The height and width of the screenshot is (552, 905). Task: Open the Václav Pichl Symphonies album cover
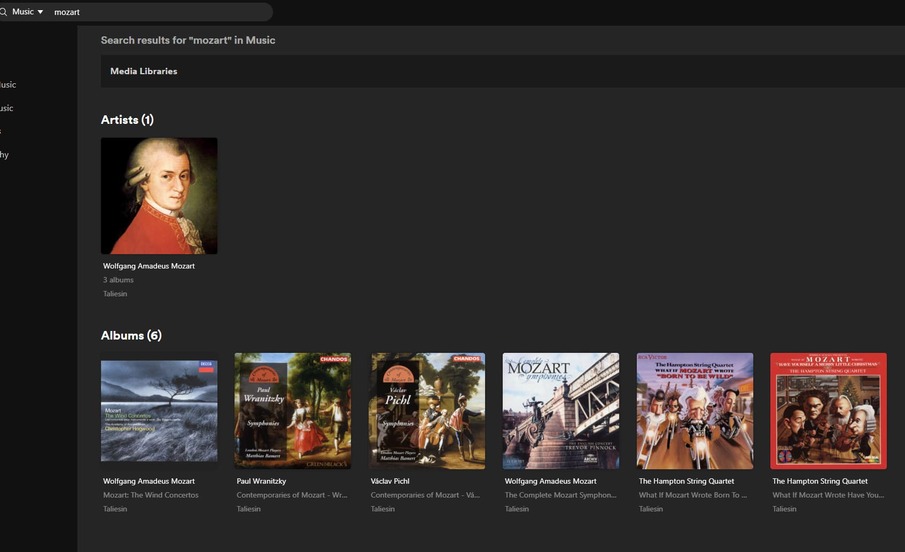[x=427, y=411]
